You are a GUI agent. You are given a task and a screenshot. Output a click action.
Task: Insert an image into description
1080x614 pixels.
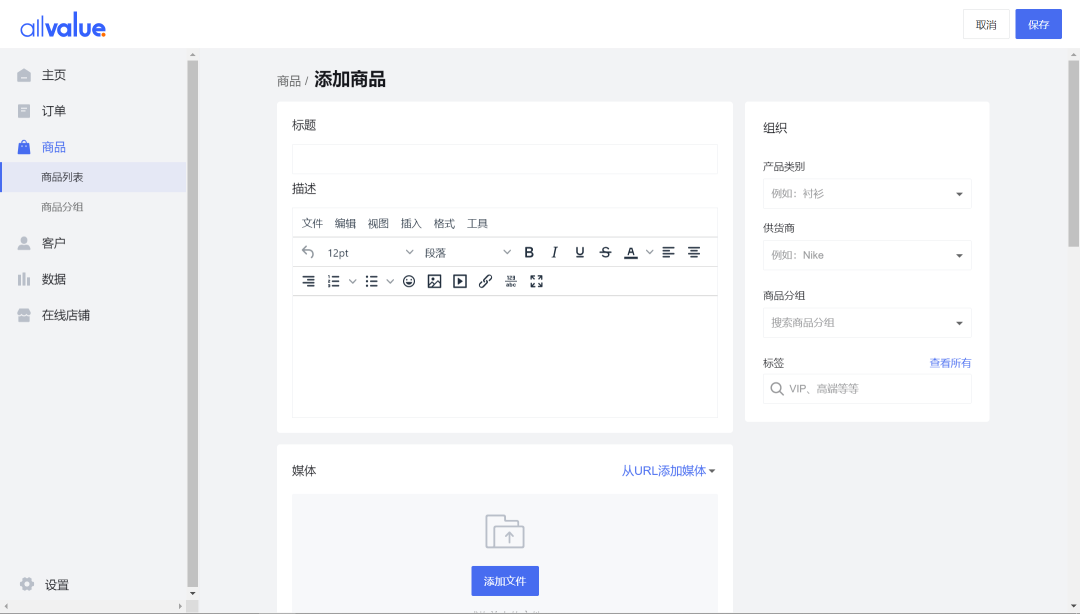435,281
